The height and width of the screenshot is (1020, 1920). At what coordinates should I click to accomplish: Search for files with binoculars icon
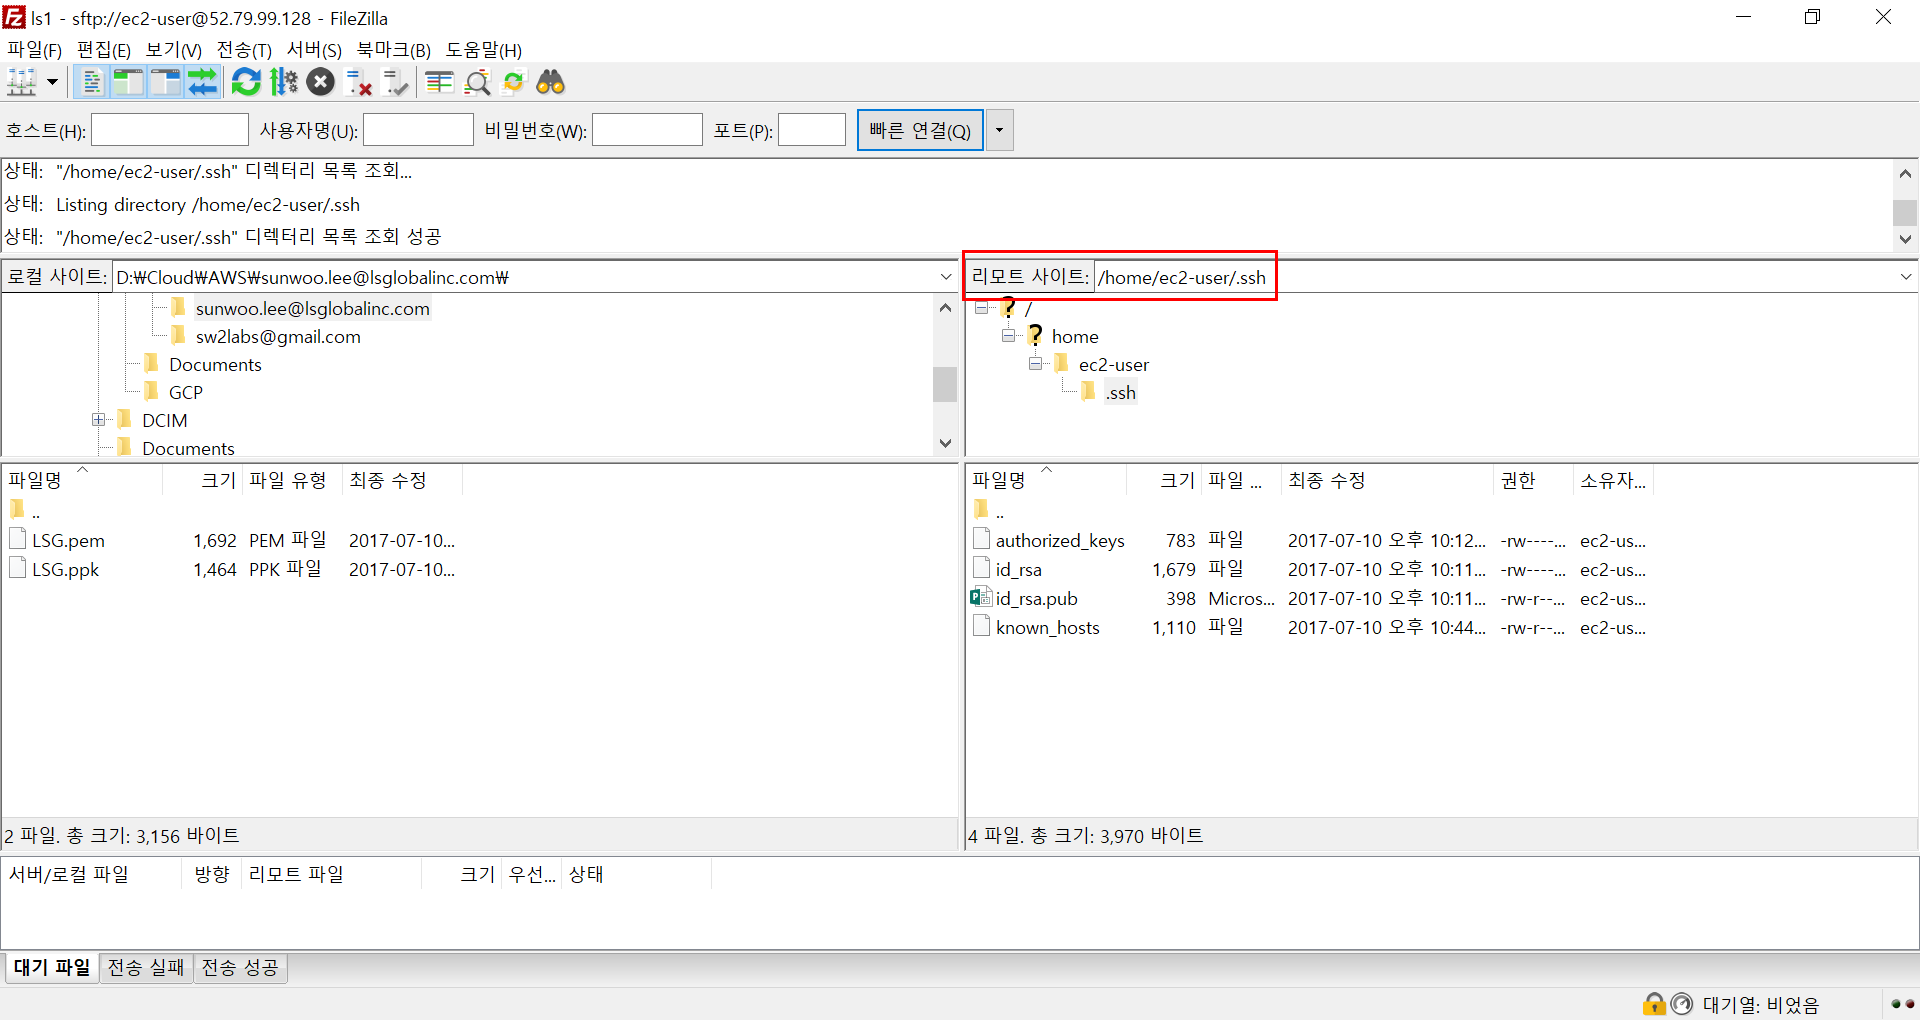coord(551,82)
